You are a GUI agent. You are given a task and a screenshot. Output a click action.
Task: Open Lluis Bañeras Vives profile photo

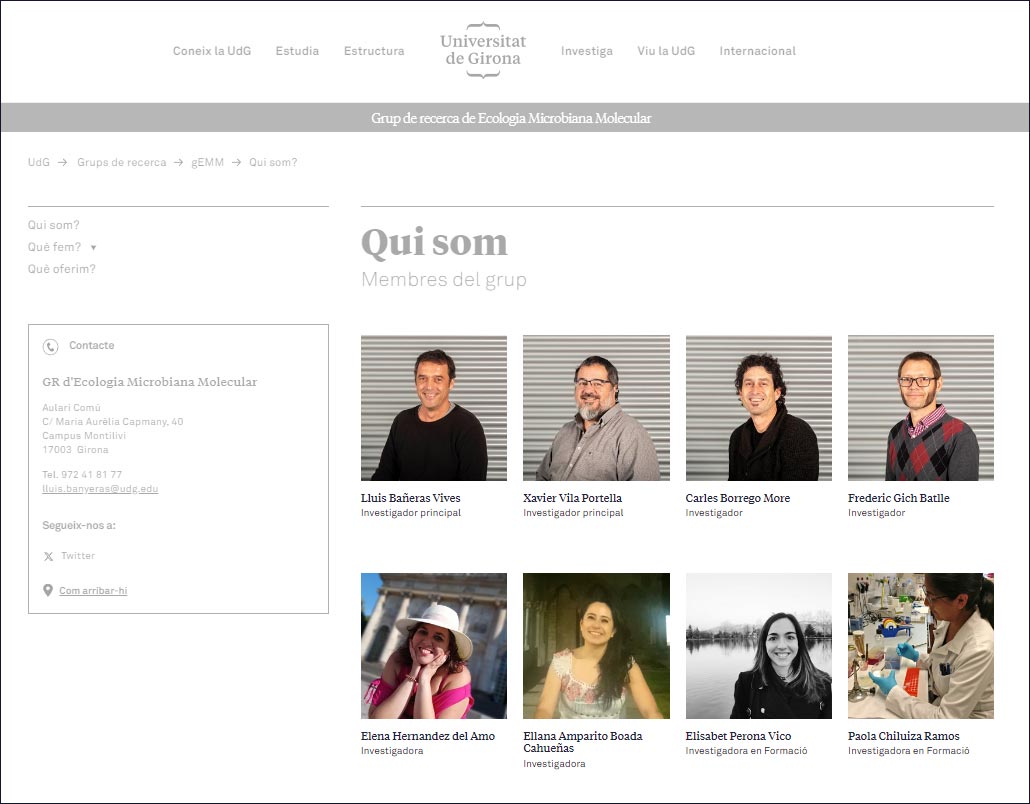pos(433,408)
